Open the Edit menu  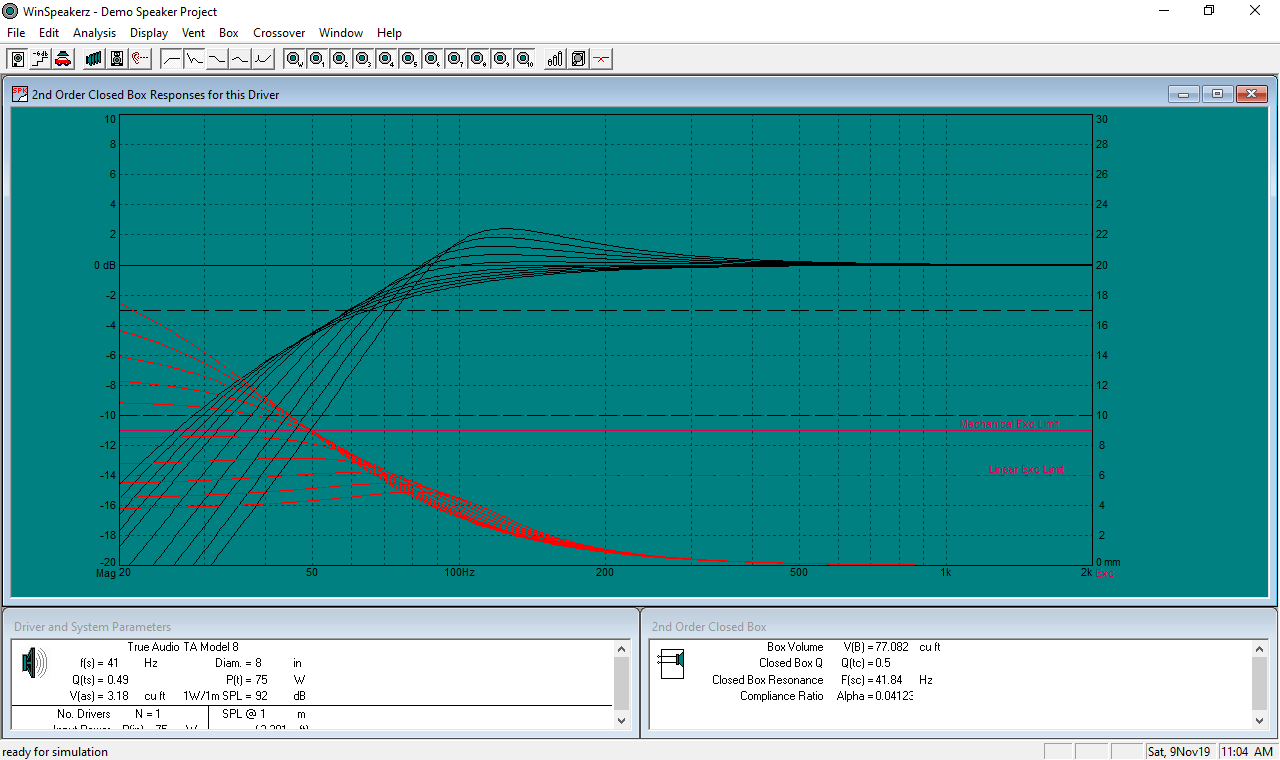[x=49, y=33]
